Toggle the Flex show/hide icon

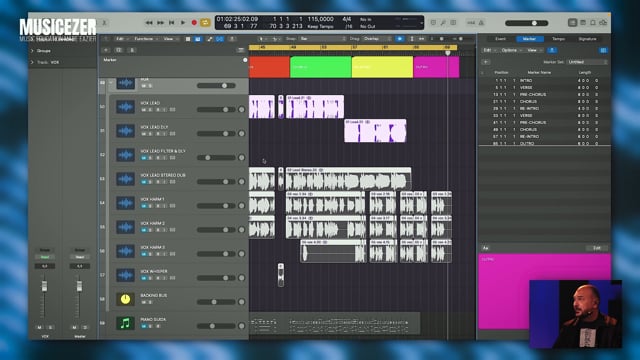tap(220, 39)
